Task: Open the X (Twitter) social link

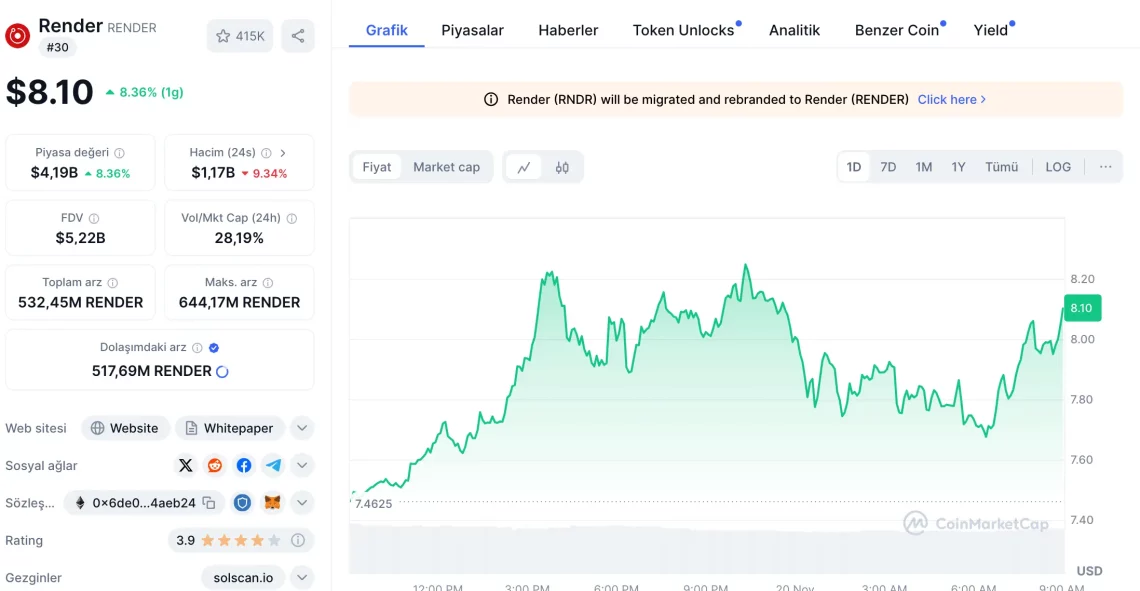Action: coord(186,465)
